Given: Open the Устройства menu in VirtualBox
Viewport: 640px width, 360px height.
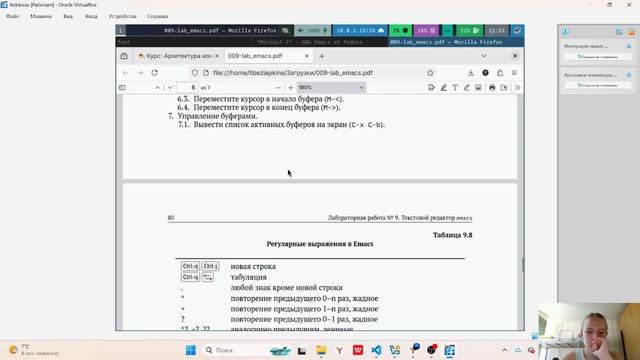Looking at the screenshot, I should 122,16.
